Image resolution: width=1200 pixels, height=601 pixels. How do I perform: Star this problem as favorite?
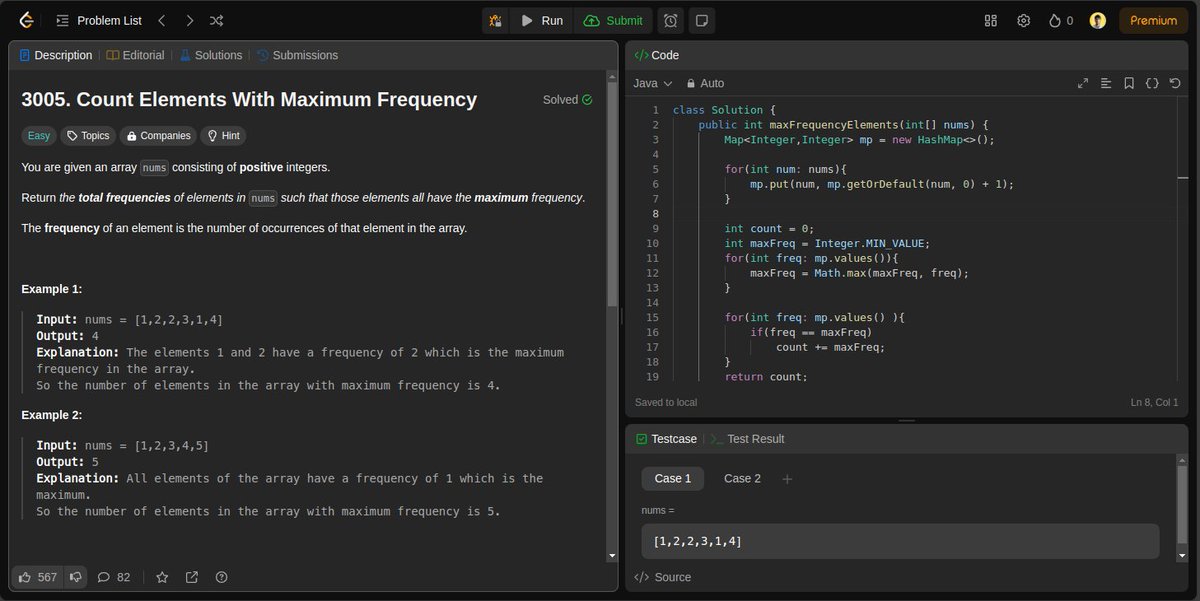point(162,577)
